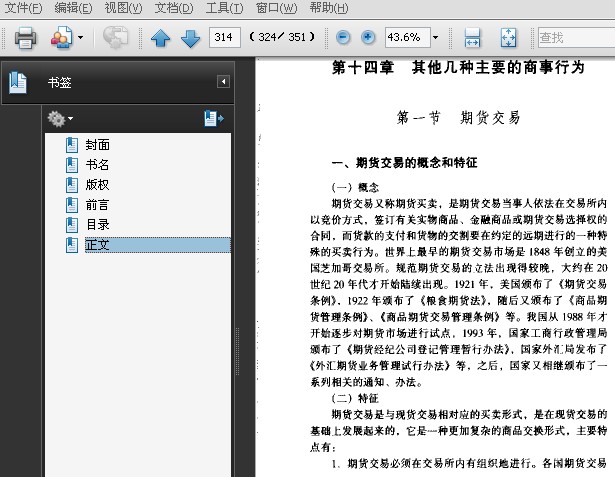Image resolution: width=615 pixels, height=477 pixels.
Task: Open the 工具(T) menu
Action: 224,8
